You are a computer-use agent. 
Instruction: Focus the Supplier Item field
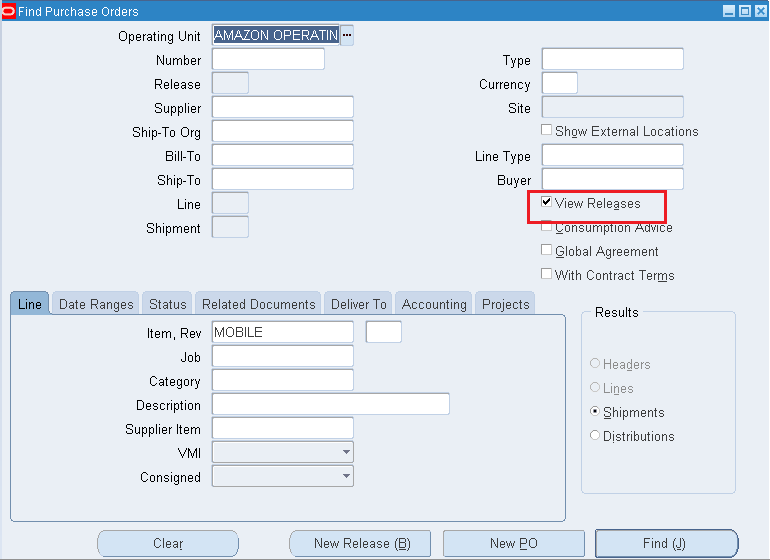(x=283, y=428)
